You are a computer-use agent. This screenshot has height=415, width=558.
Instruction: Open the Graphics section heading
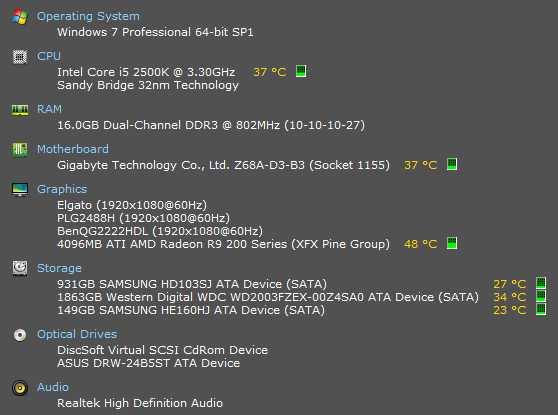[62, 189]
